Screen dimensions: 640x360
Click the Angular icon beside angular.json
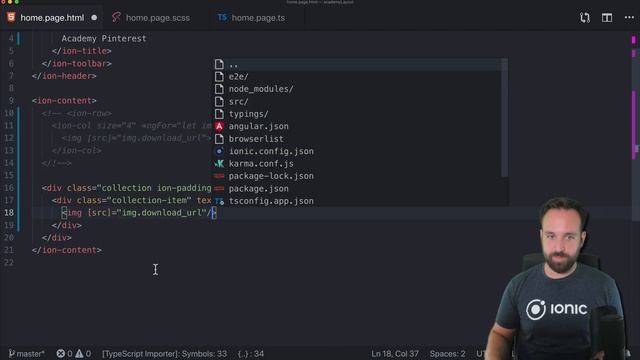pyautogui.click(x=219, y=127)
